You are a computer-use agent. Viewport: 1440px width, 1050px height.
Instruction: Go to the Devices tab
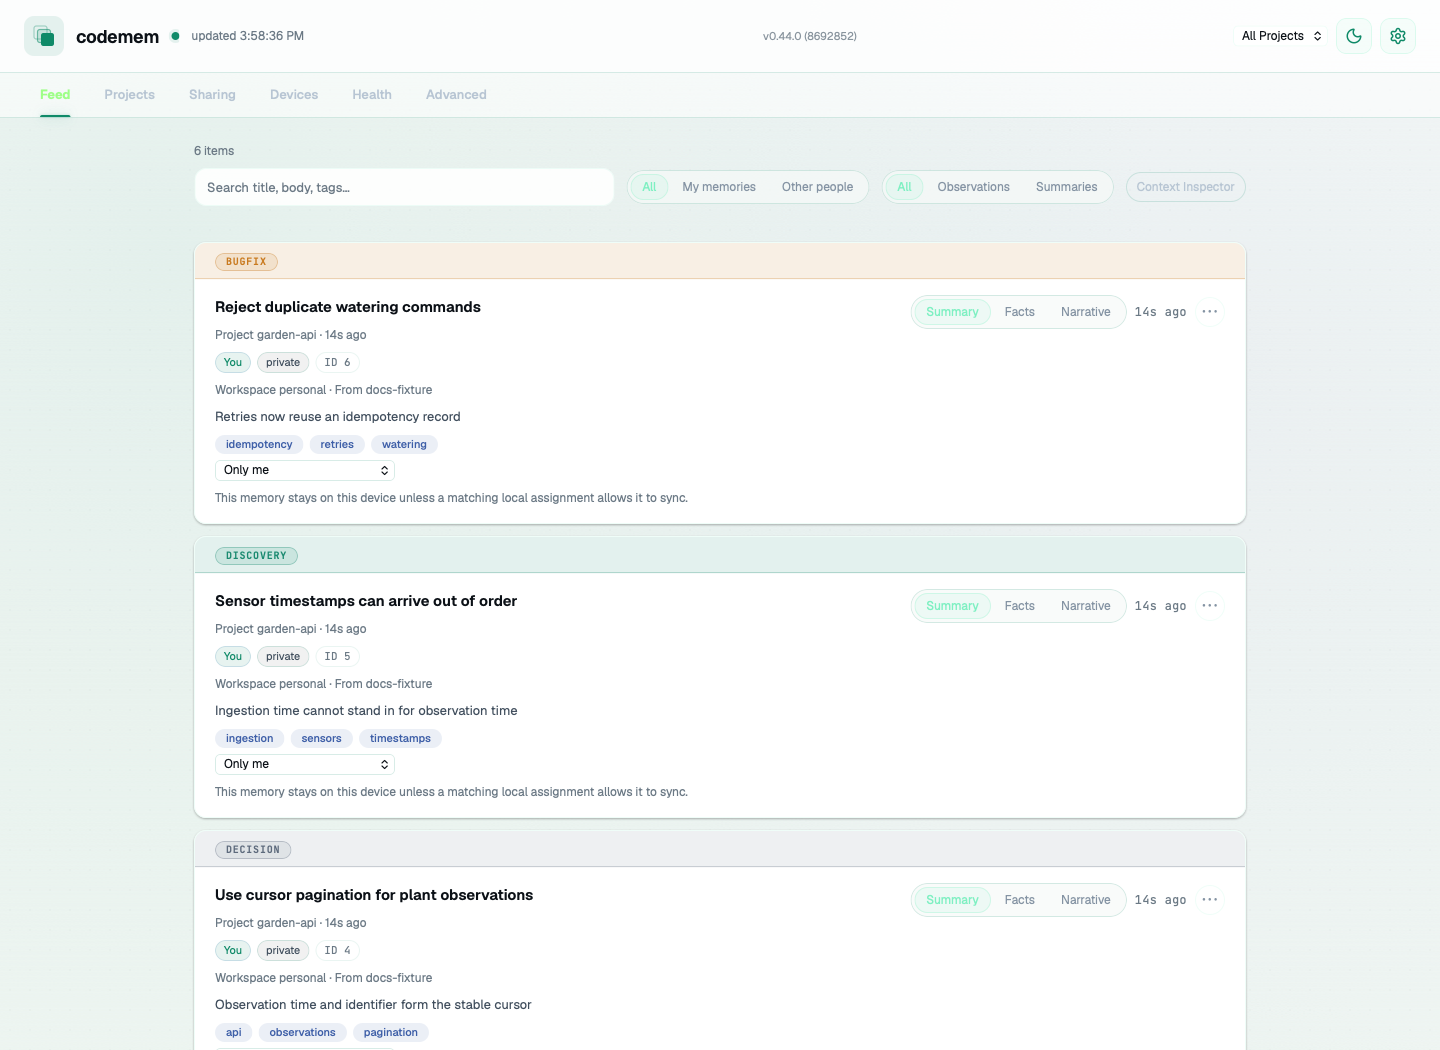[294, 95]
